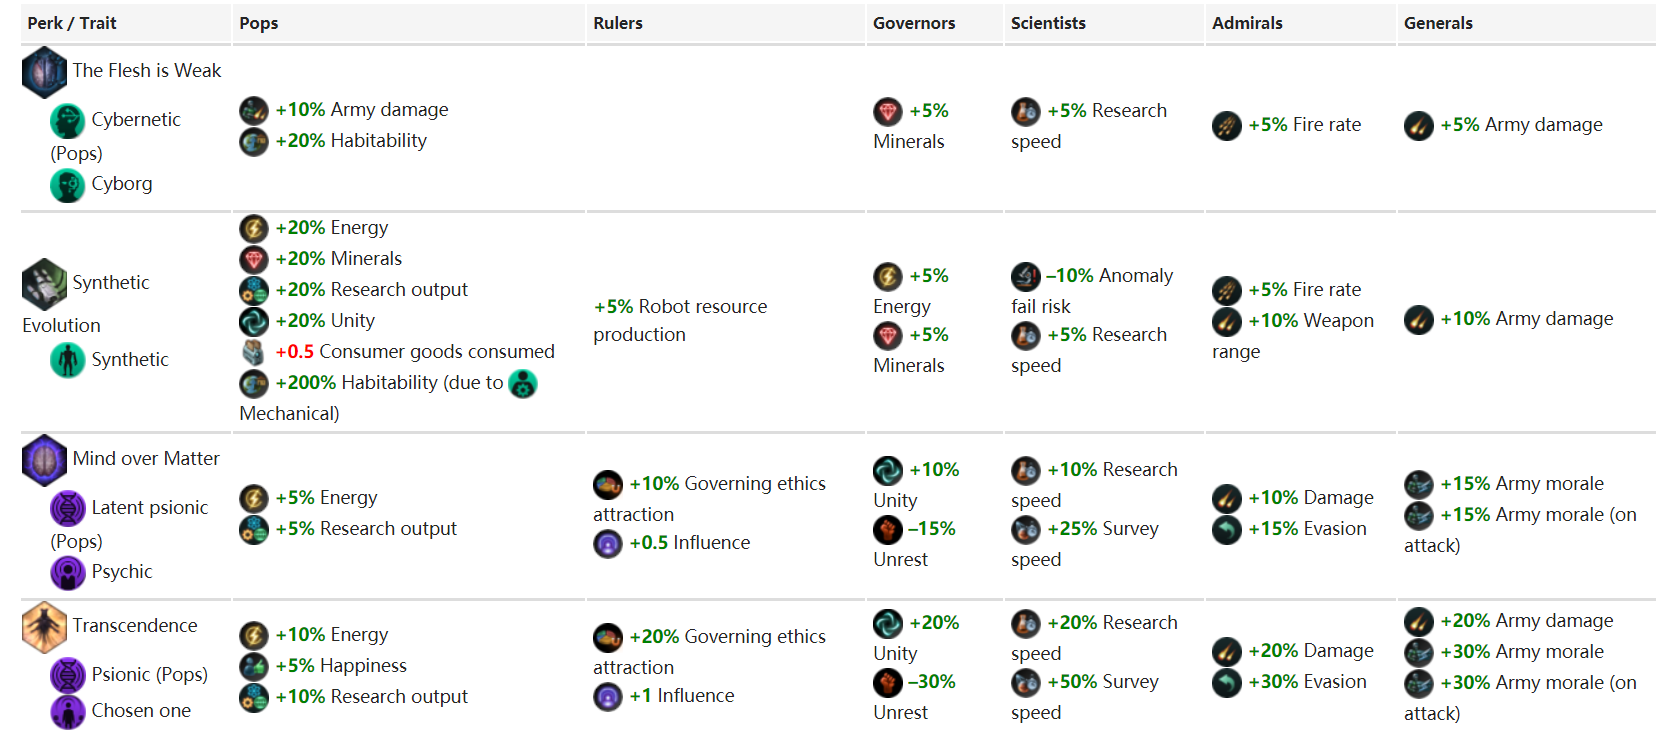The height and width of the screenshot is (739, 1656).
Task: Click the energy icon beside +20% Energy
Action: click(x=254, y=228)
